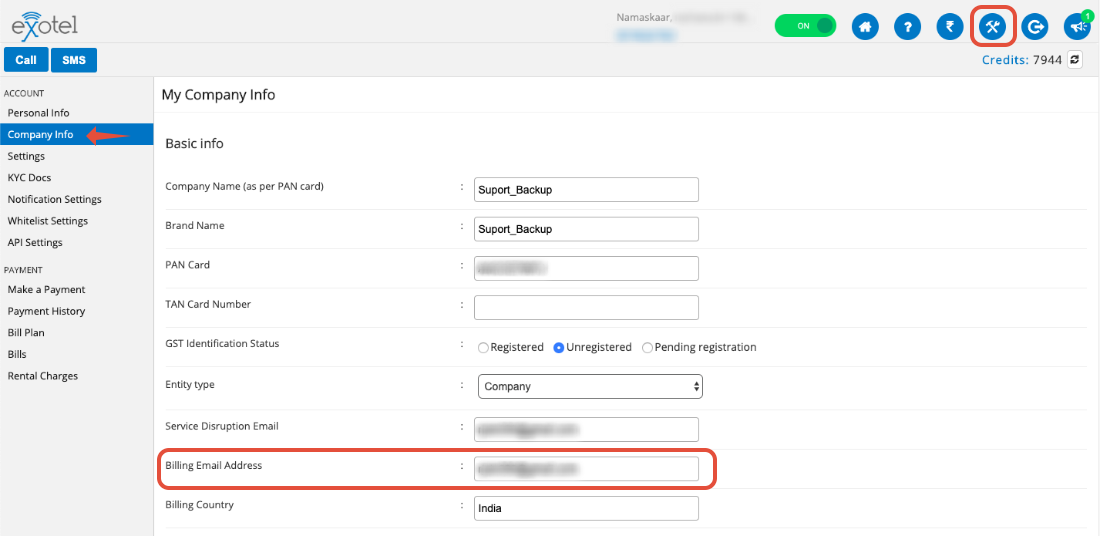Open the announcements megaphone icon
The image size is (1100, 536).
pos(1077,27)
